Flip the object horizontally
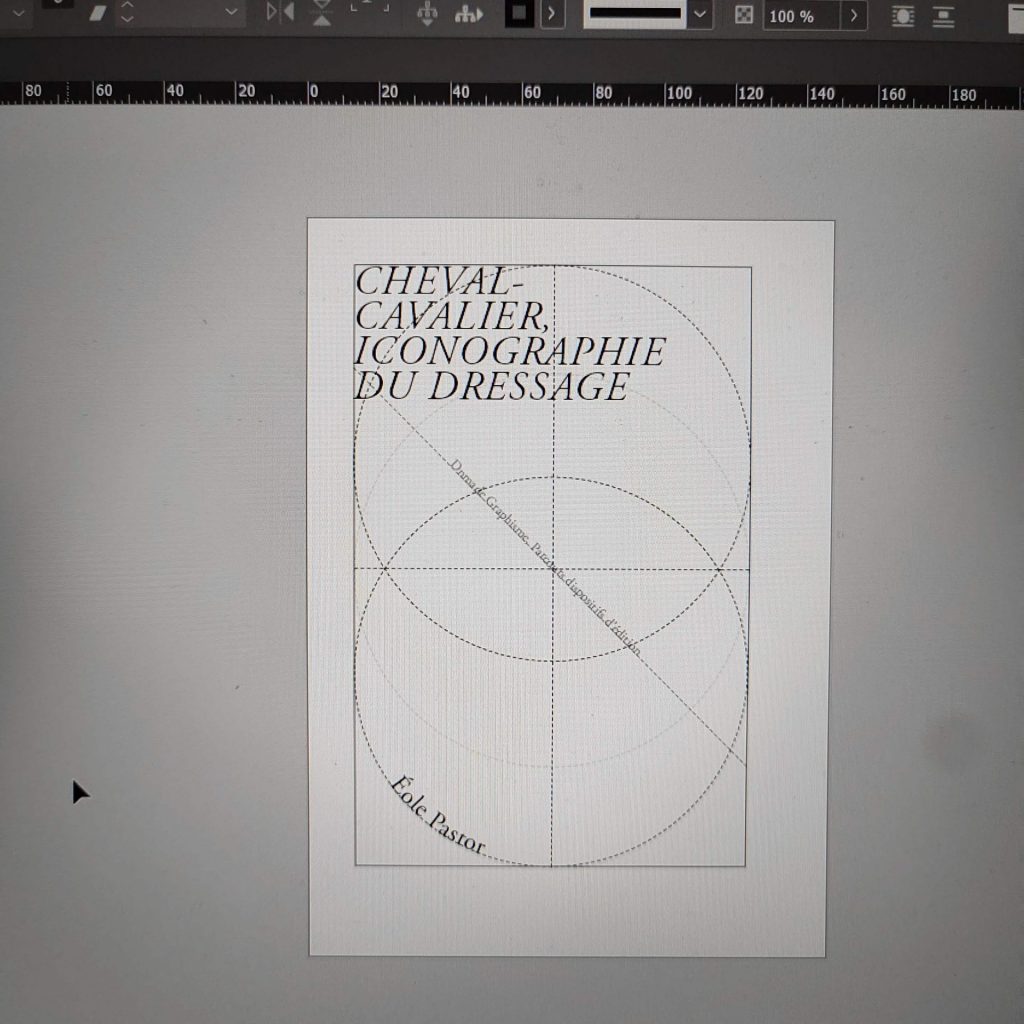 click(x=279, y=14)
